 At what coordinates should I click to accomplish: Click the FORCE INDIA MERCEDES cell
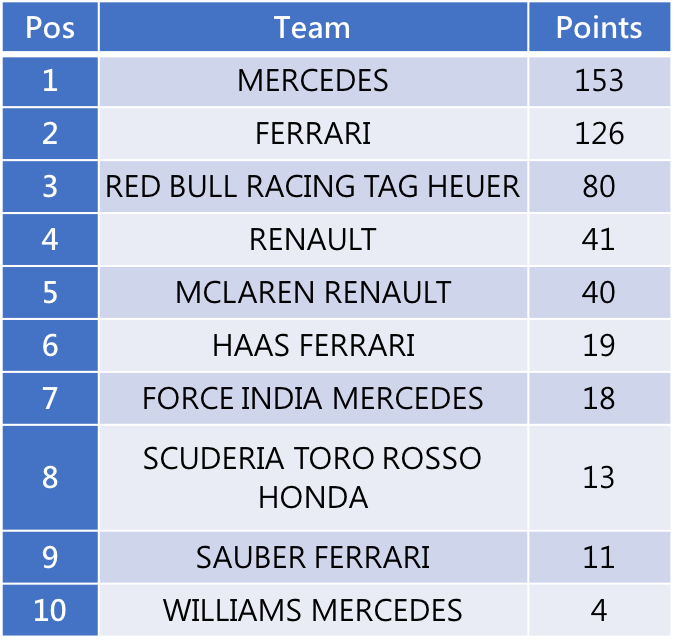pyautogui.click(x=313, y=399)
